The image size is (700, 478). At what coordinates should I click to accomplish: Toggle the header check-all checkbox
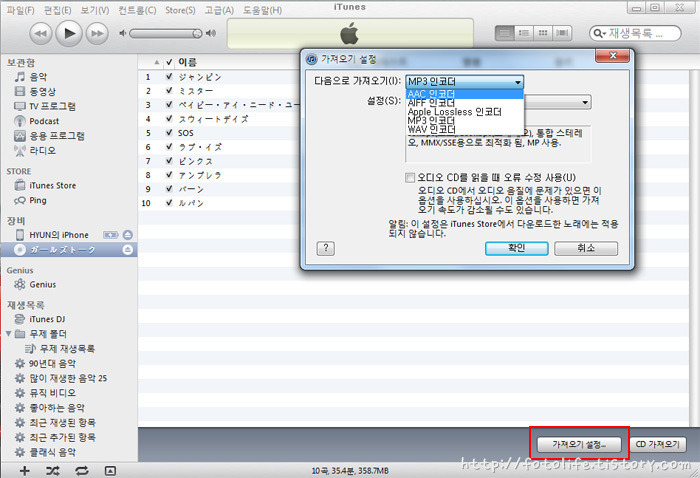169,62
